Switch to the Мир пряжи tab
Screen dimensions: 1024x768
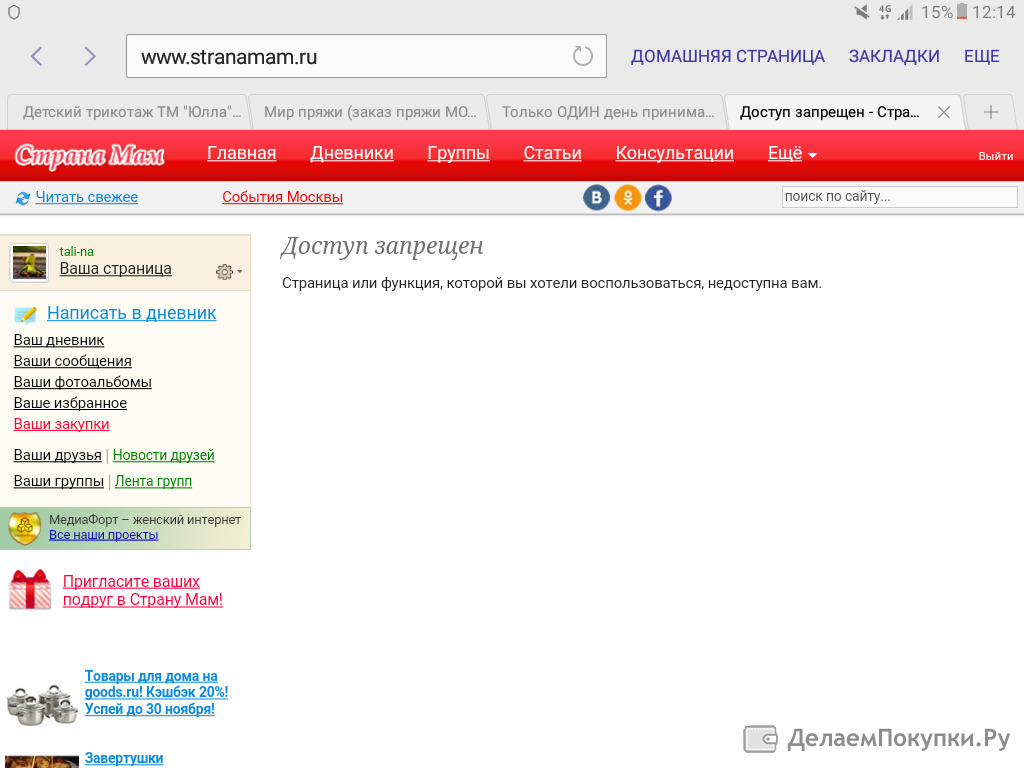pos(370,112)
